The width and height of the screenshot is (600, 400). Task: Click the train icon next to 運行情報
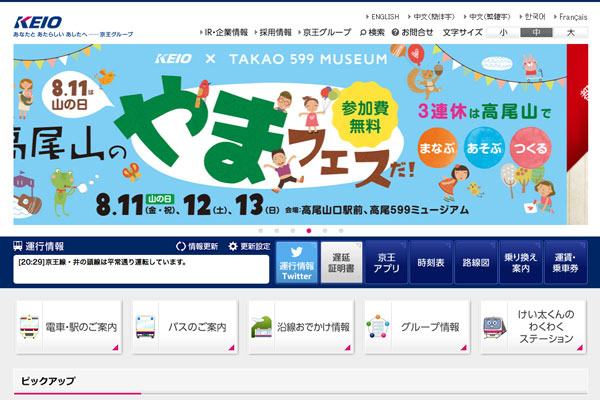tap(18, 246)
